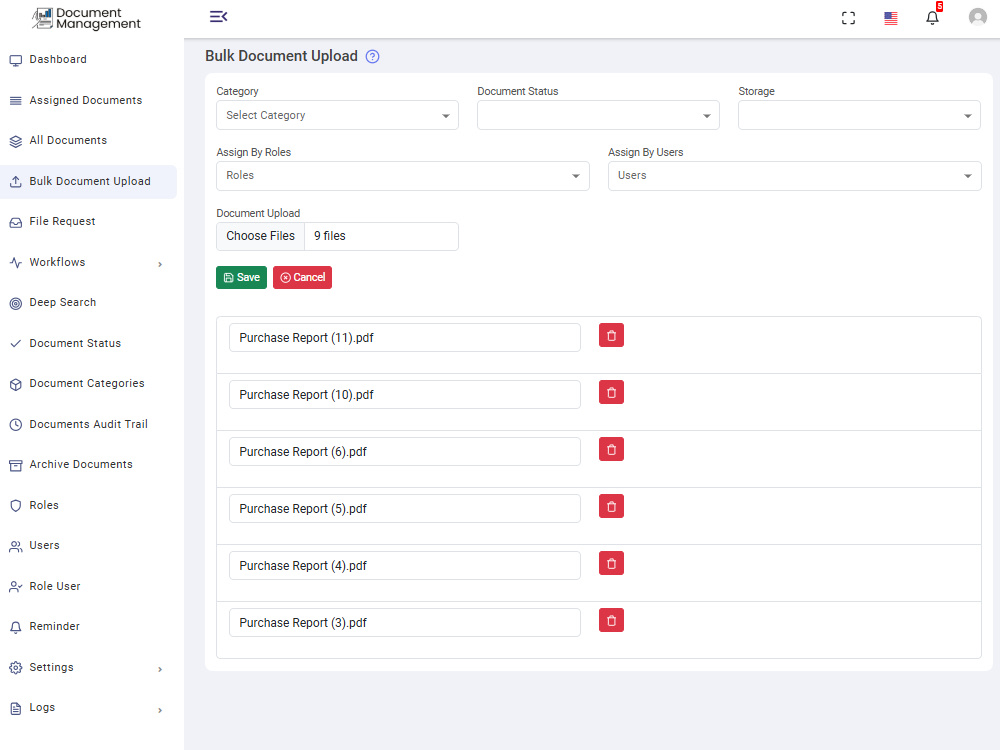
Task: Open the Select Category dropdown
Action: (x=337, y=115)
